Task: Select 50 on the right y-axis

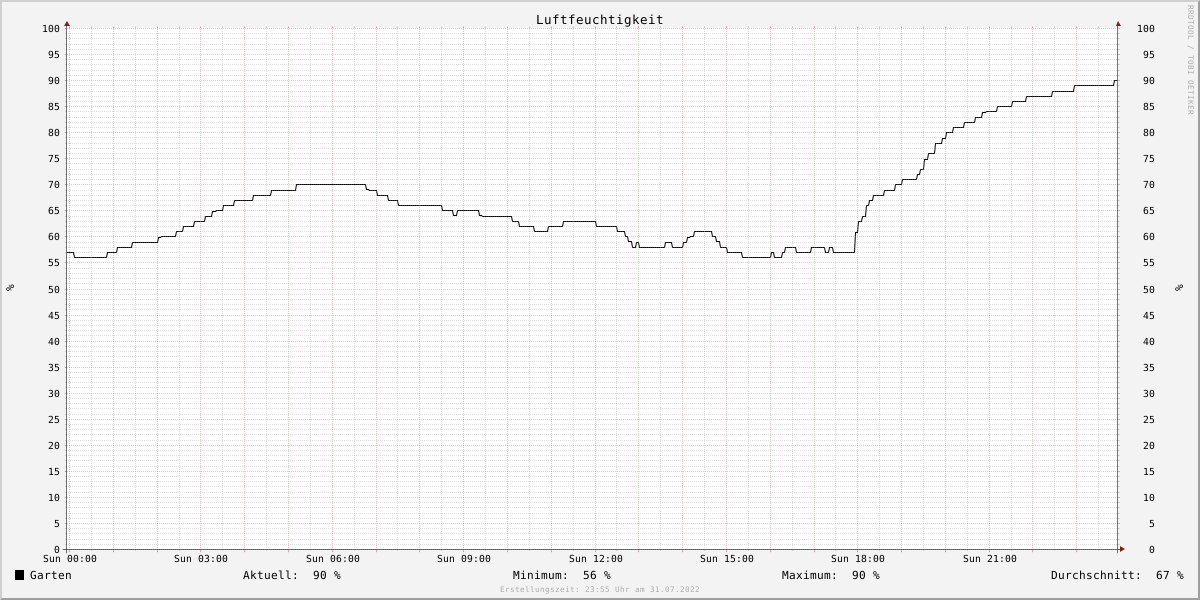Action: click(x=1149, y=289)
